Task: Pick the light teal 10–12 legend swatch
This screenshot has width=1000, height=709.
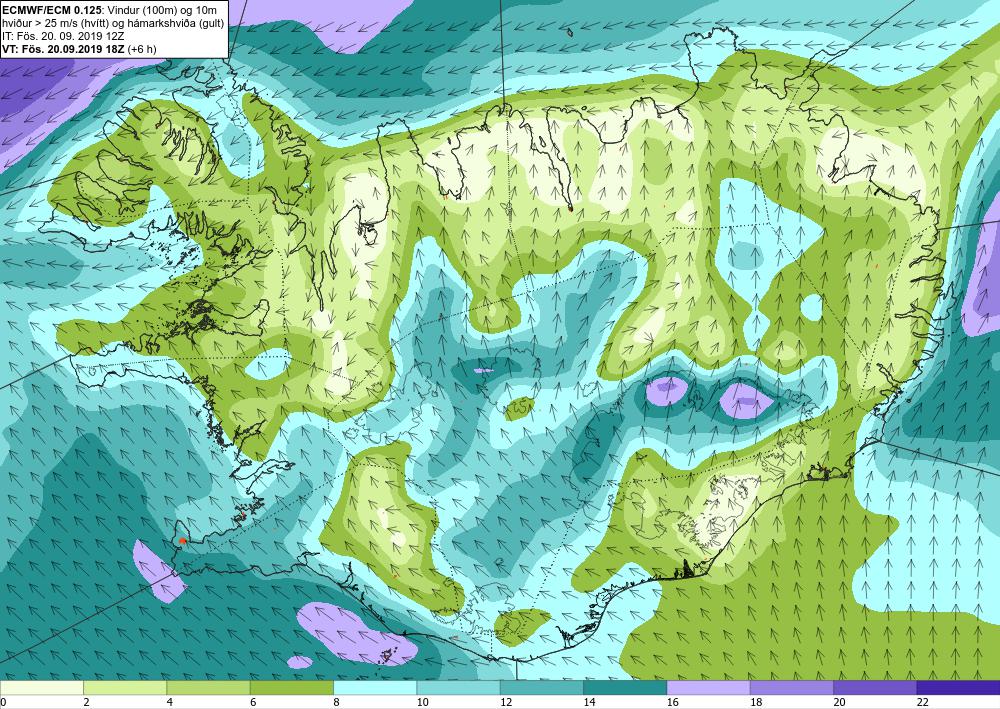Action: point(459,687)
